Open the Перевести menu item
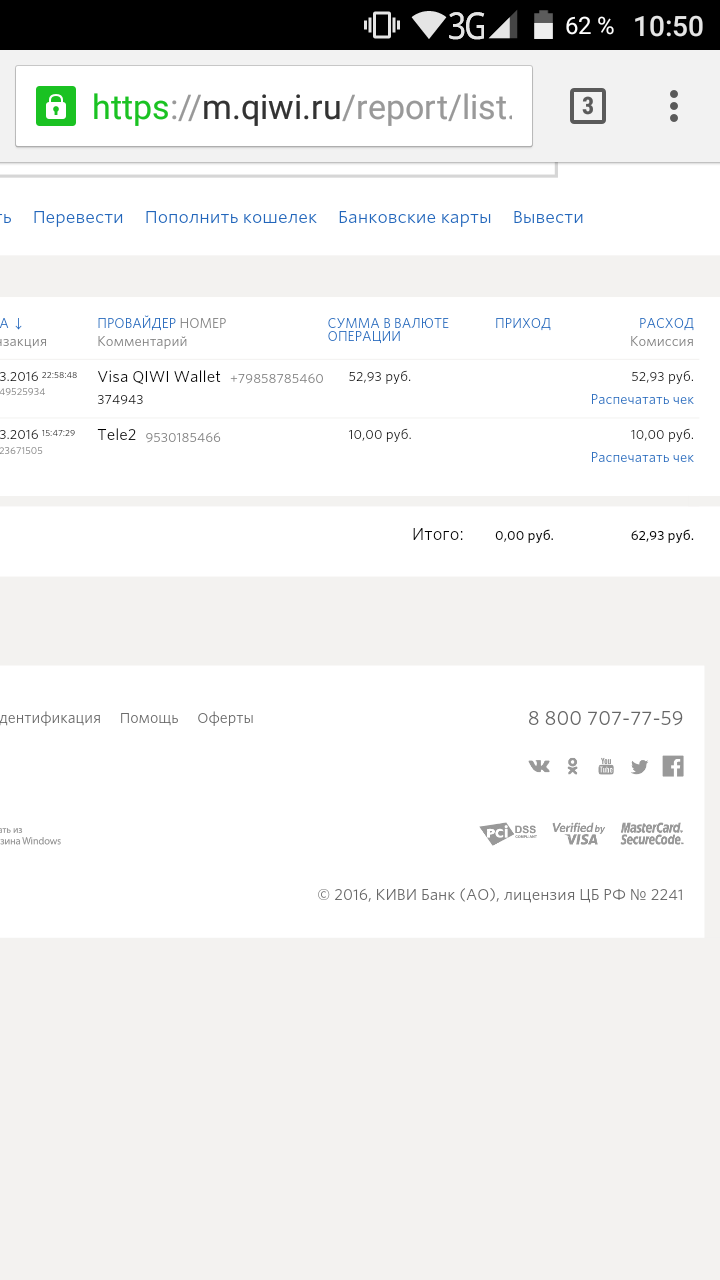The width and height of the screenshot is (720, 1280). (78, 217)
